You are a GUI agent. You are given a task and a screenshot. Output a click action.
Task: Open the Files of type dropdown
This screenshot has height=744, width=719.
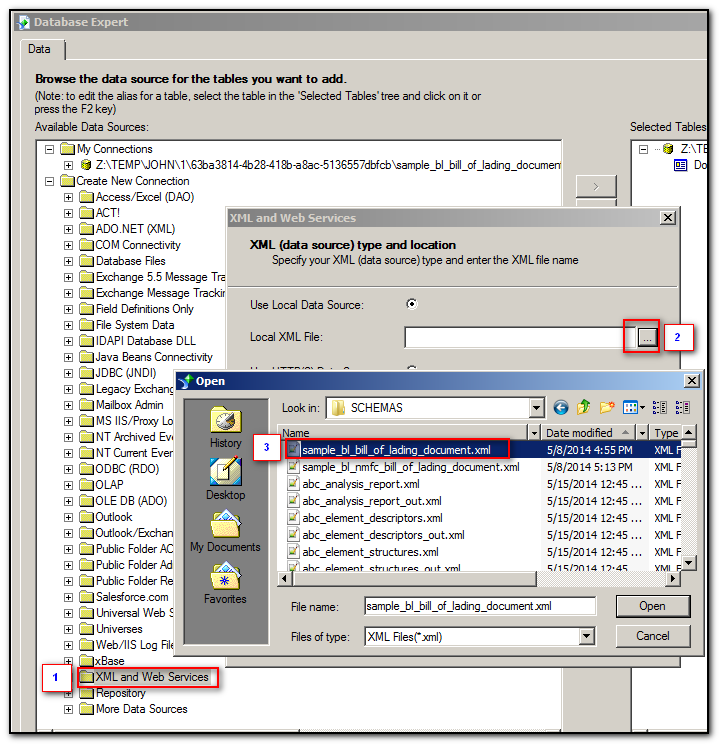pyautogui.click(x=586, y=636)
